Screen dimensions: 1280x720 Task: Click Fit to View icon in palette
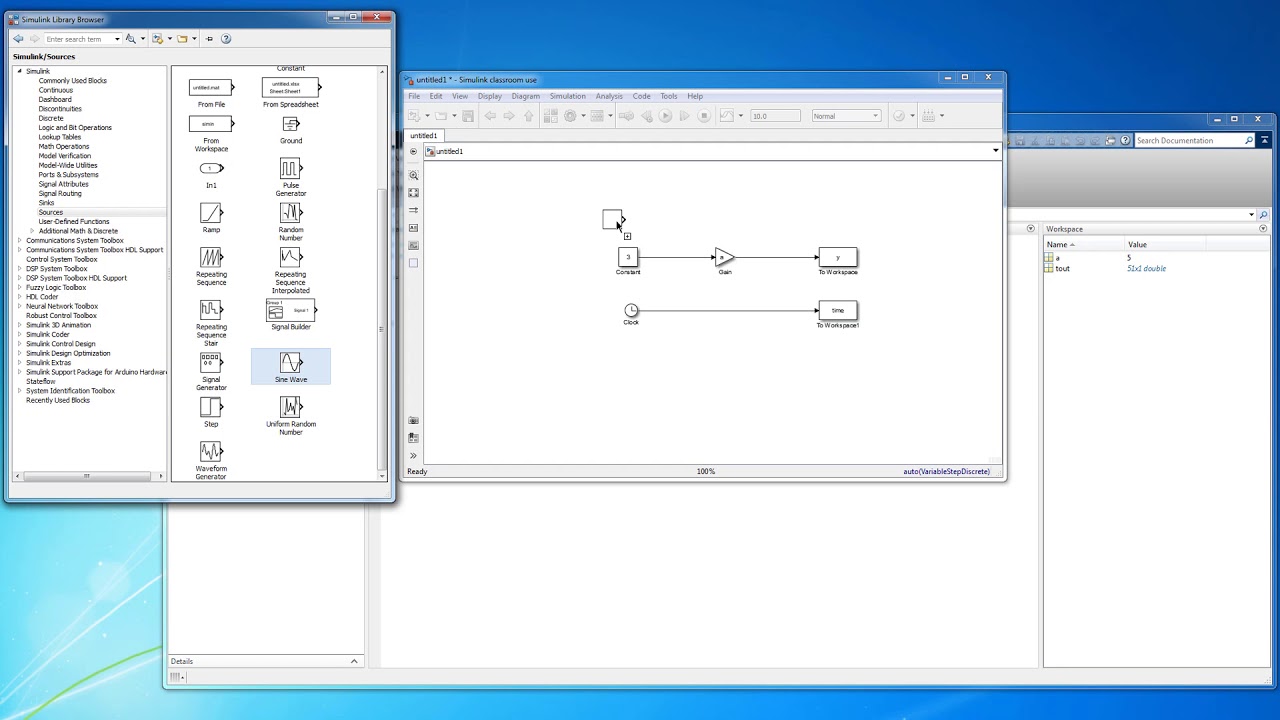click(413, 193)
